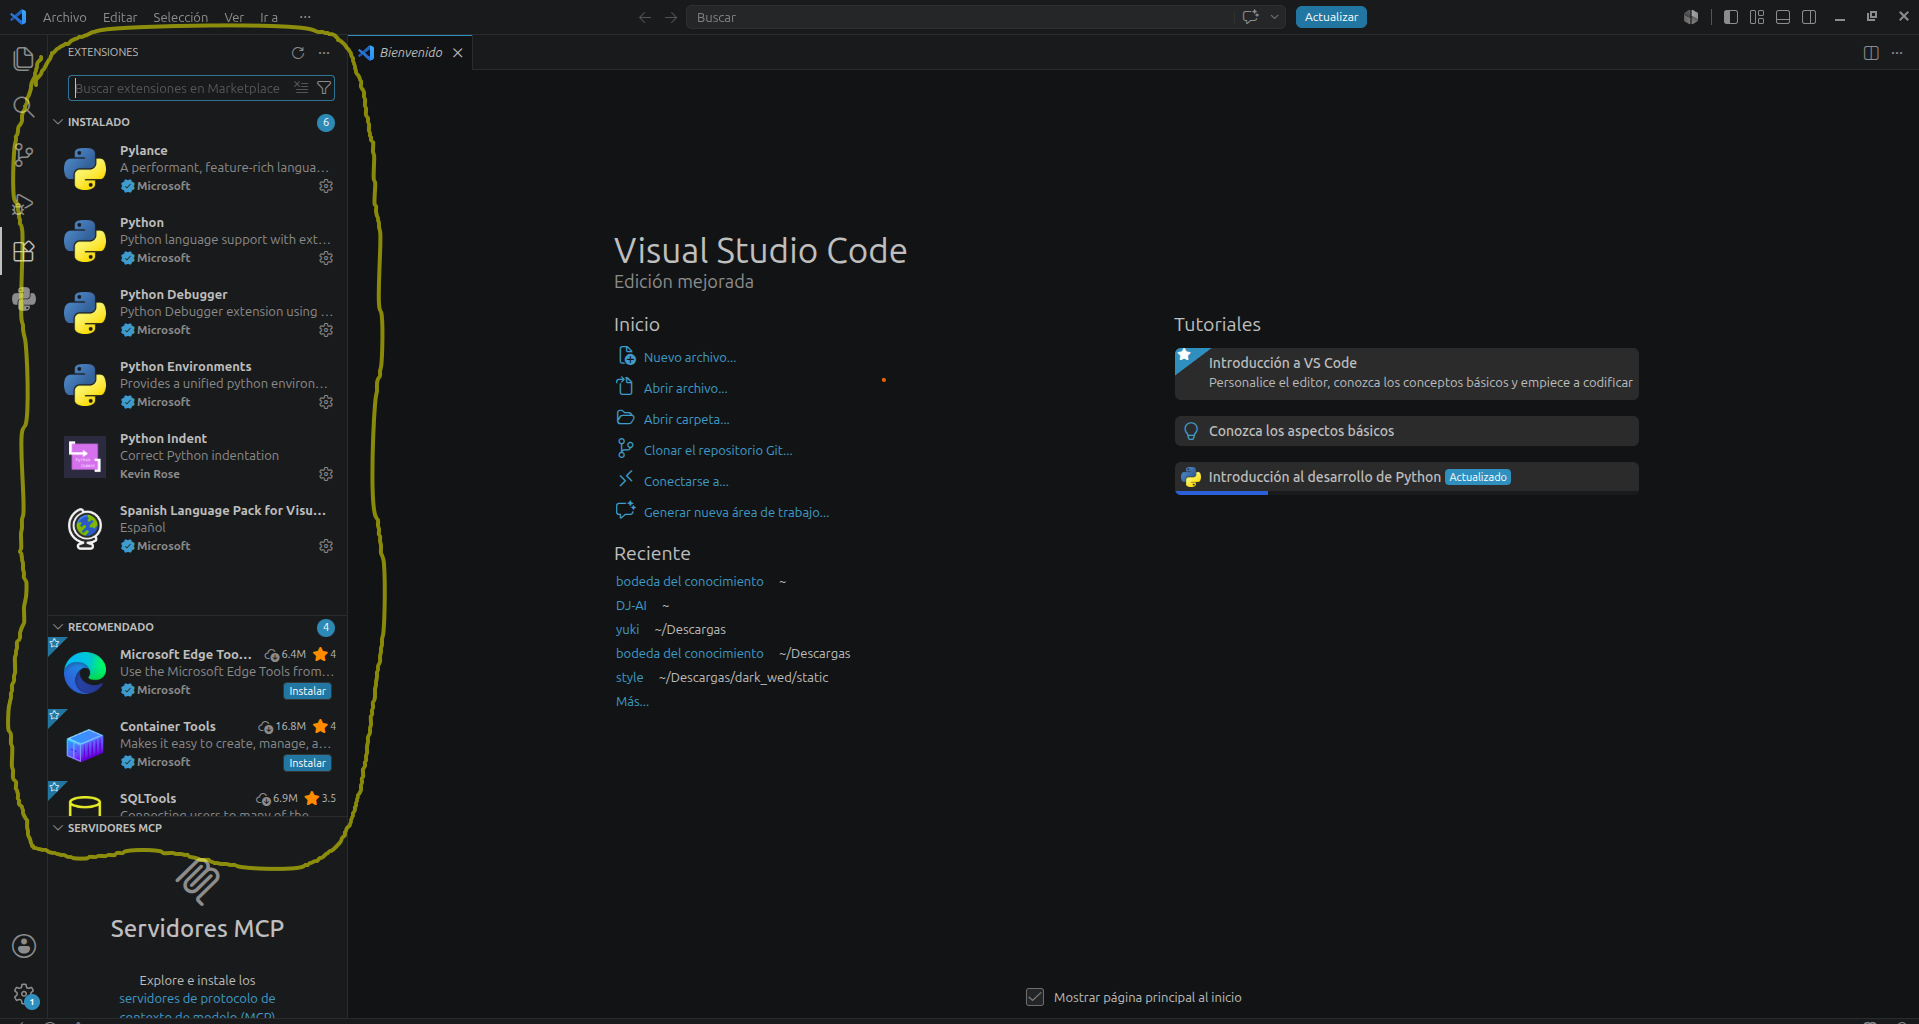Open the Archivo menu

click(65, 17)
